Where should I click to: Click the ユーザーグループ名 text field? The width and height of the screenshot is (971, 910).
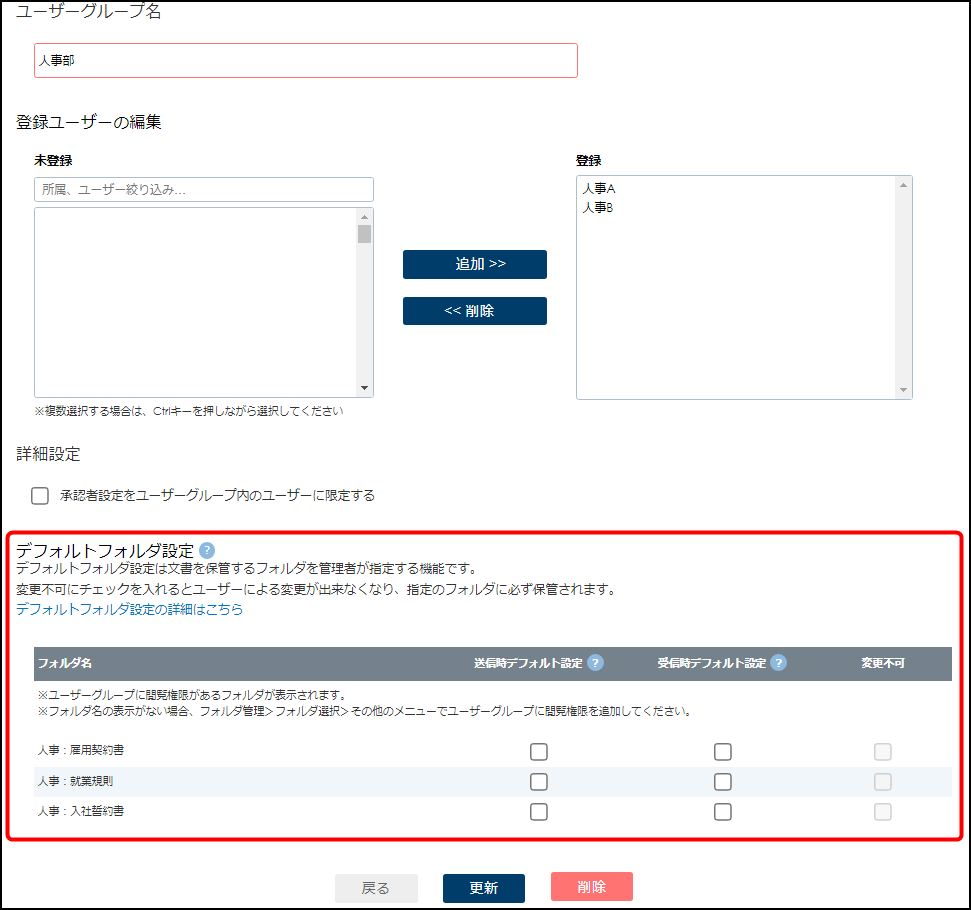pos(305,61)
